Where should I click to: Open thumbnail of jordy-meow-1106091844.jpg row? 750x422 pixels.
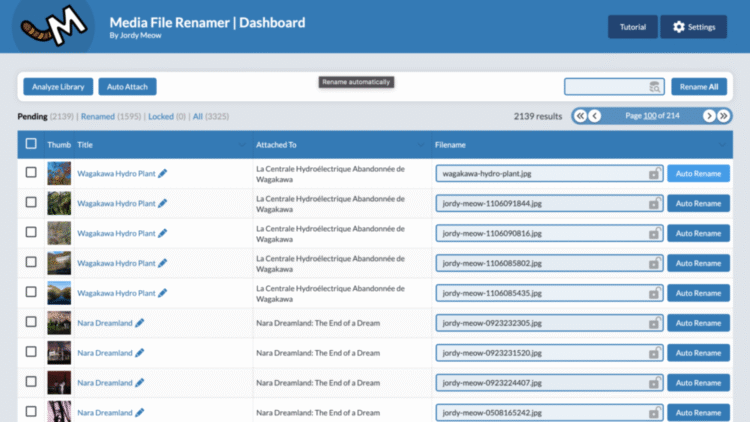[59, 203]
